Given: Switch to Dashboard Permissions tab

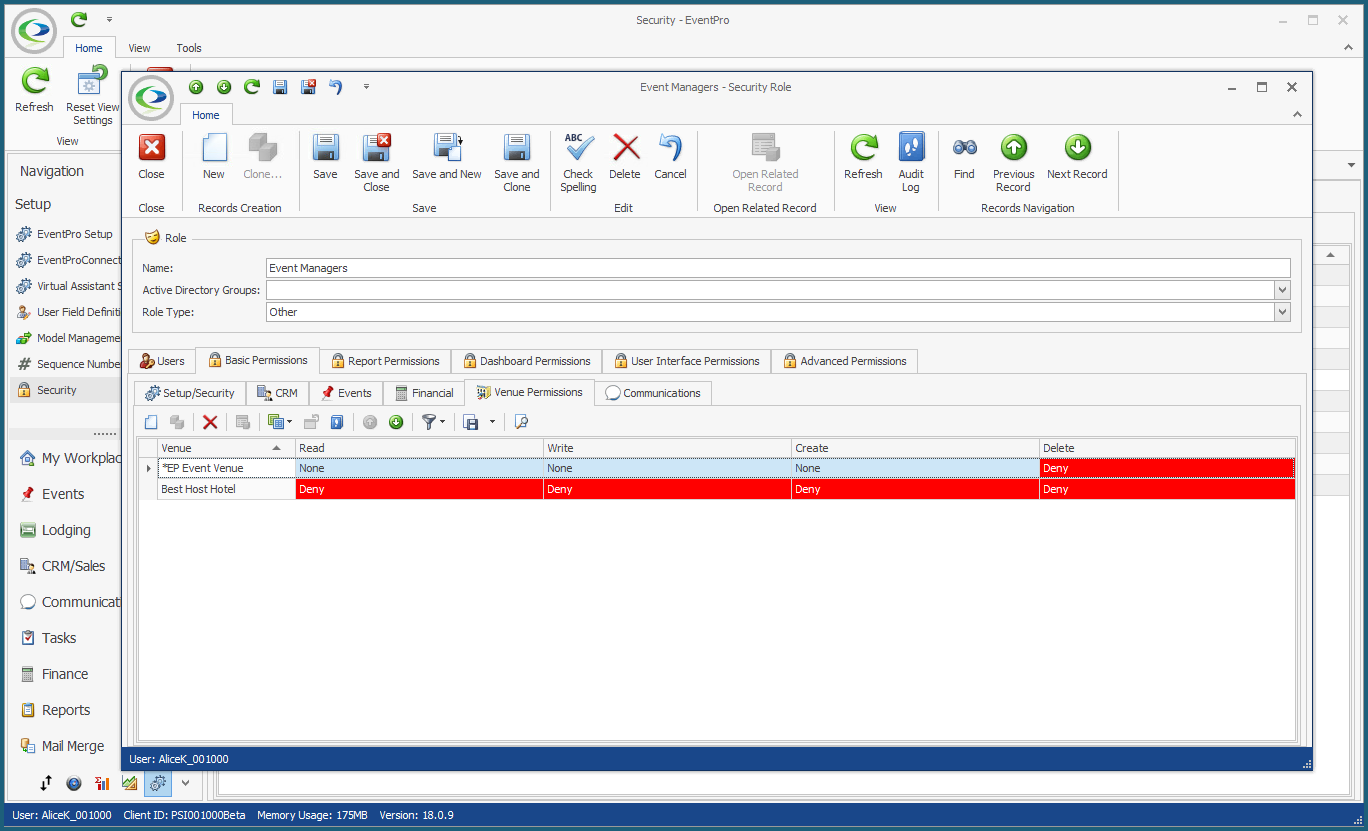Looking at the screenshot, I should [x=526, y=361].
